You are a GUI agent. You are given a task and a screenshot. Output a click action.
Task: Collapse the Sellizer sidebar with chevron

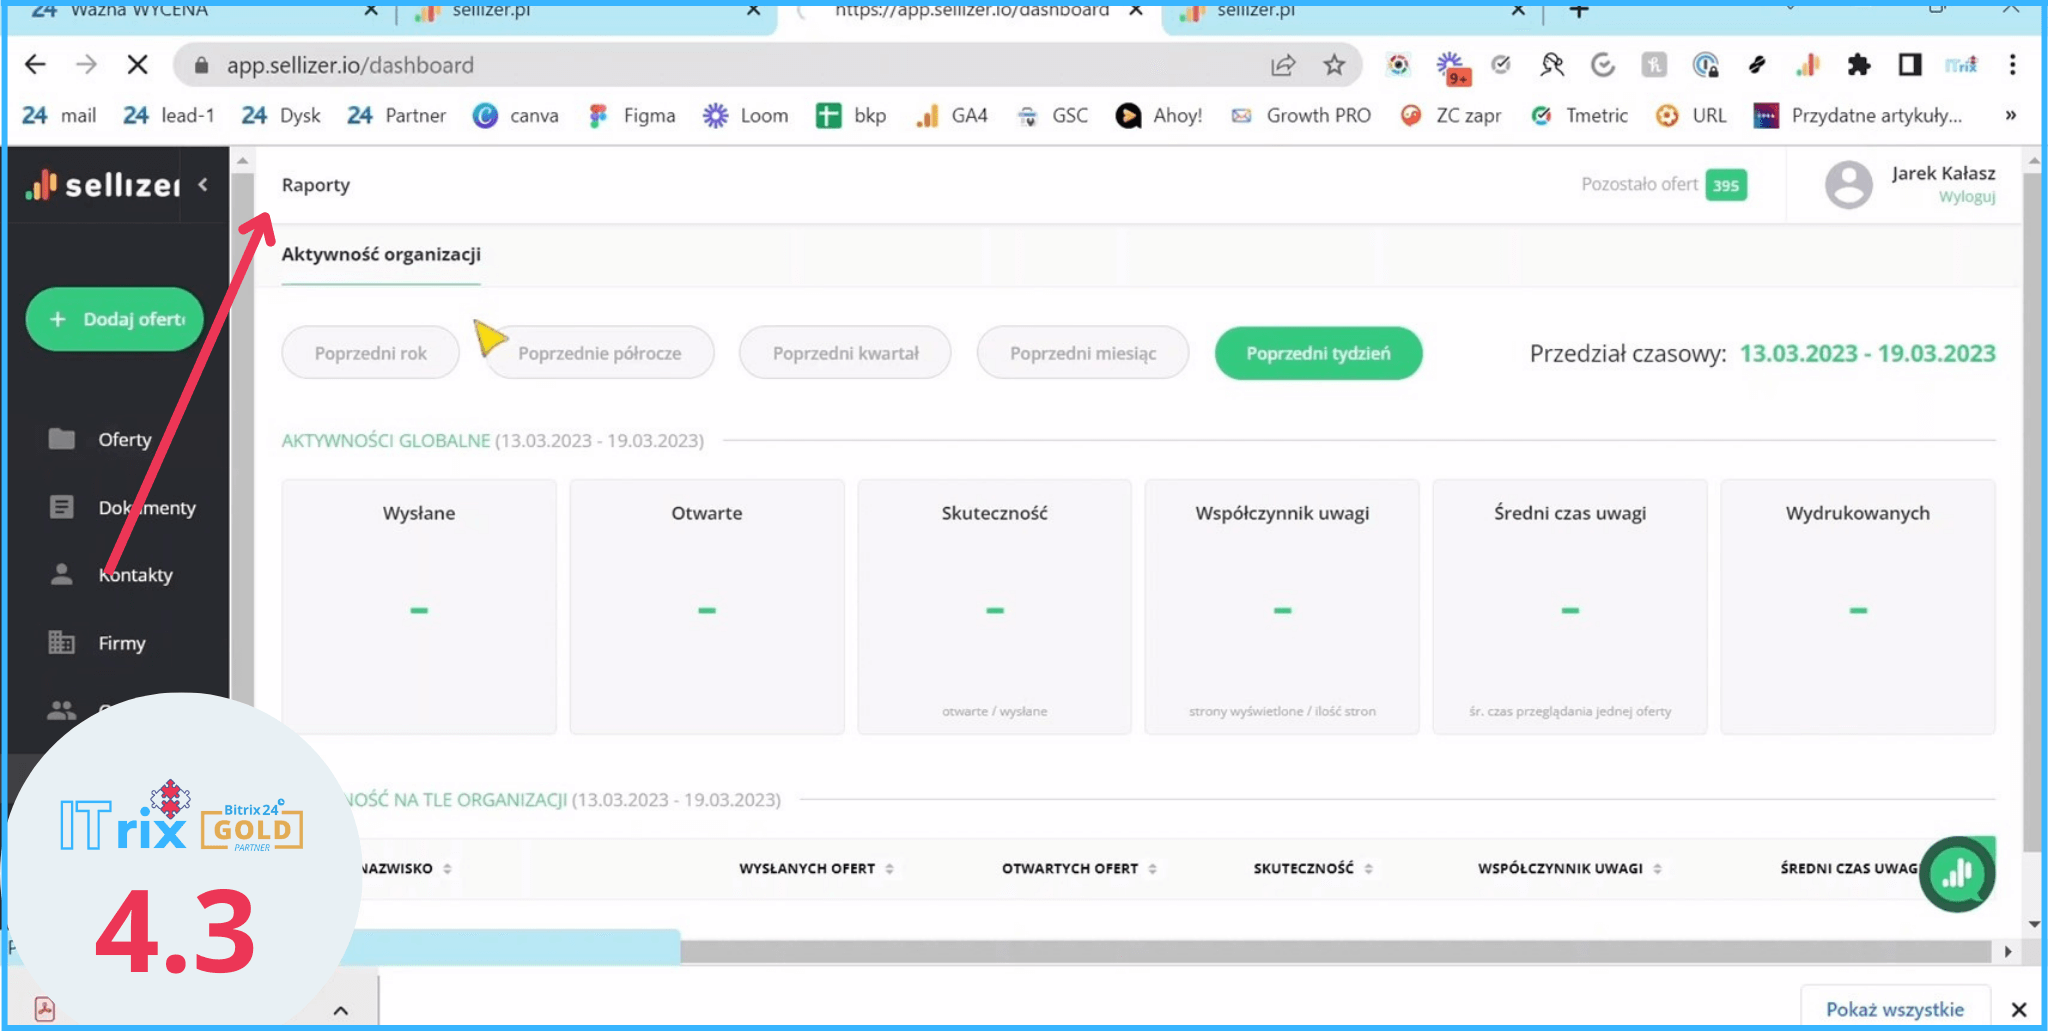point(203,184)
